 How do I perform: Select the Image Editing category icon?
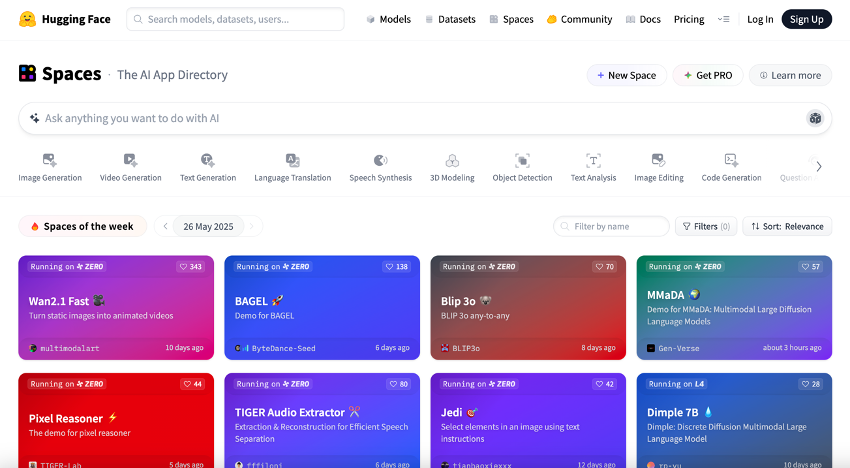[x=659, y=161]
